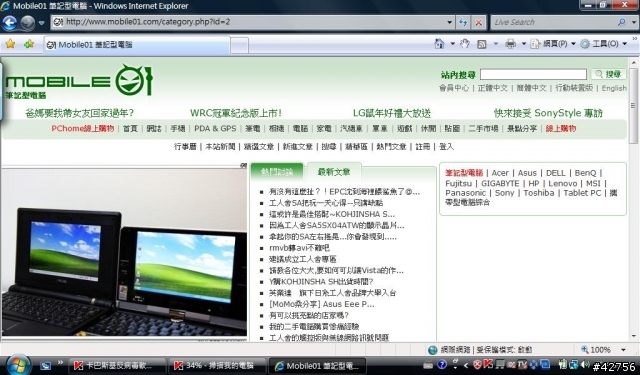Open the PDA & GPS navigation item
640x375 pixels.
point(215,129)
